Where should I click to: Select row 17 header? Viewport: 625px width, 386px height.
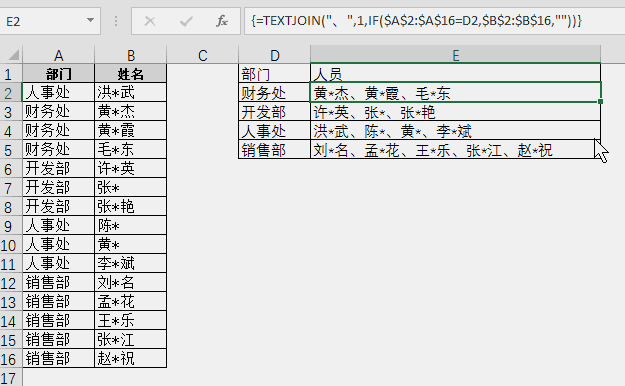[x=11, y=378]
